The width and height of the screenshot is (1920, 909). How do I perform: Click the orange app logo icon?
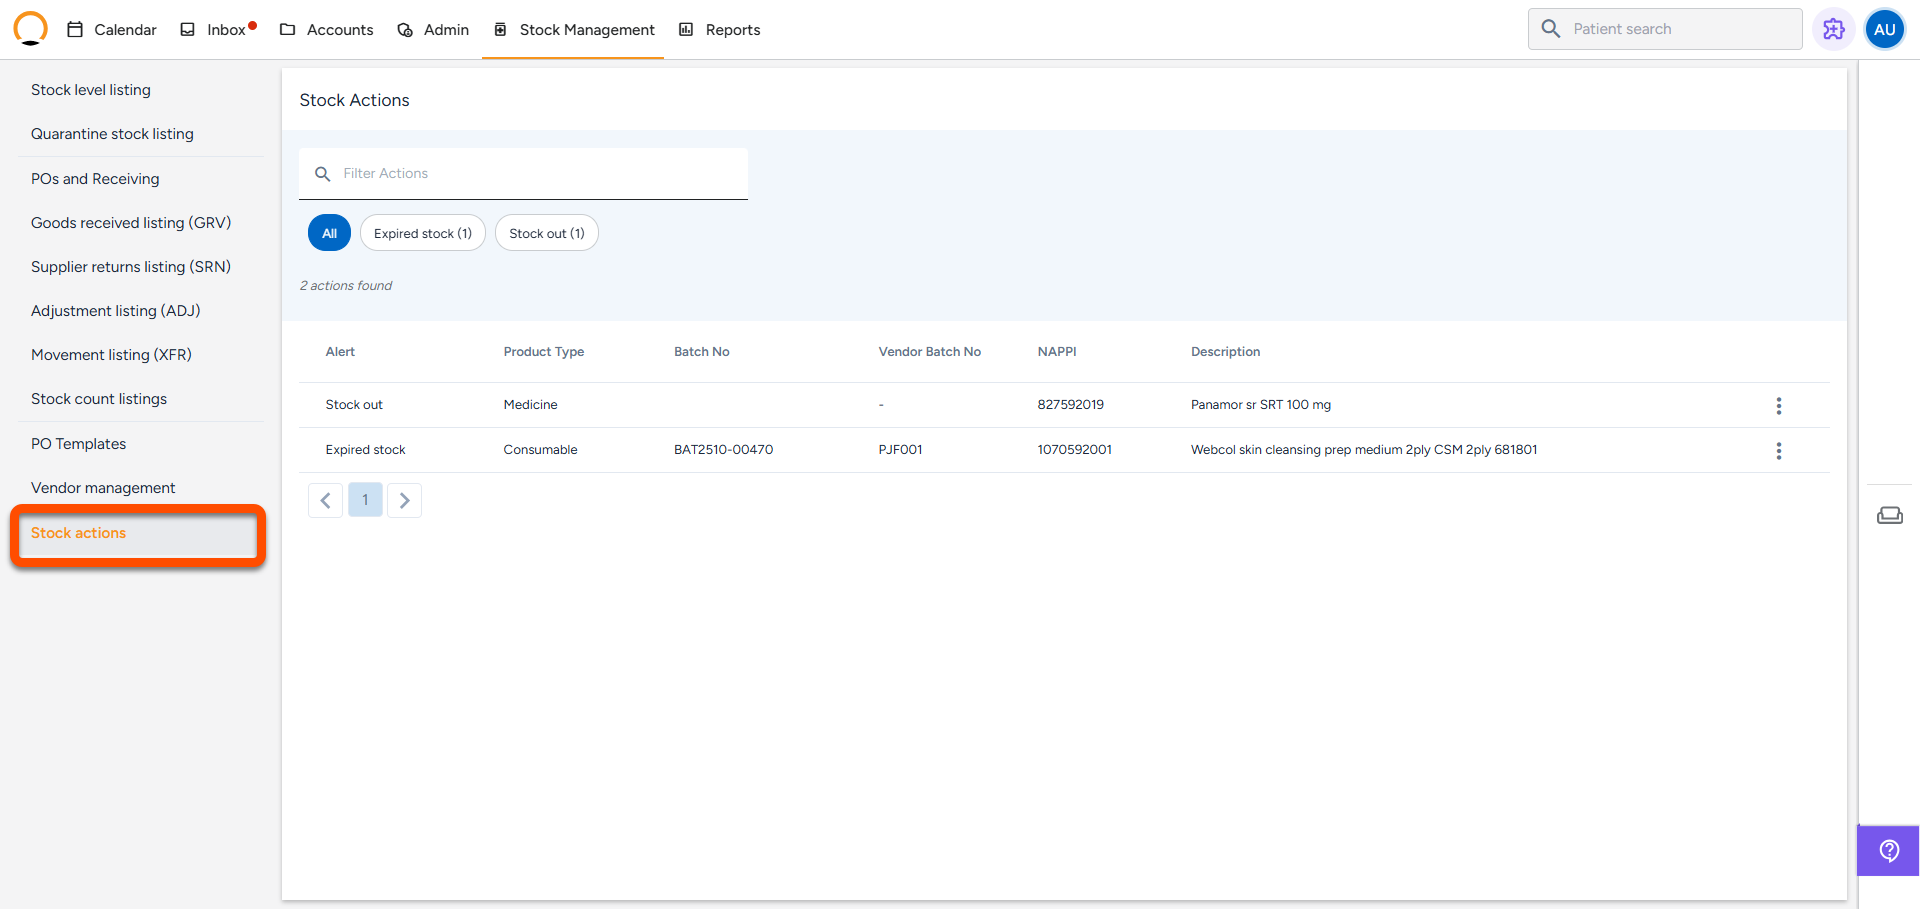pyautogui.click(x=30, y=29)
